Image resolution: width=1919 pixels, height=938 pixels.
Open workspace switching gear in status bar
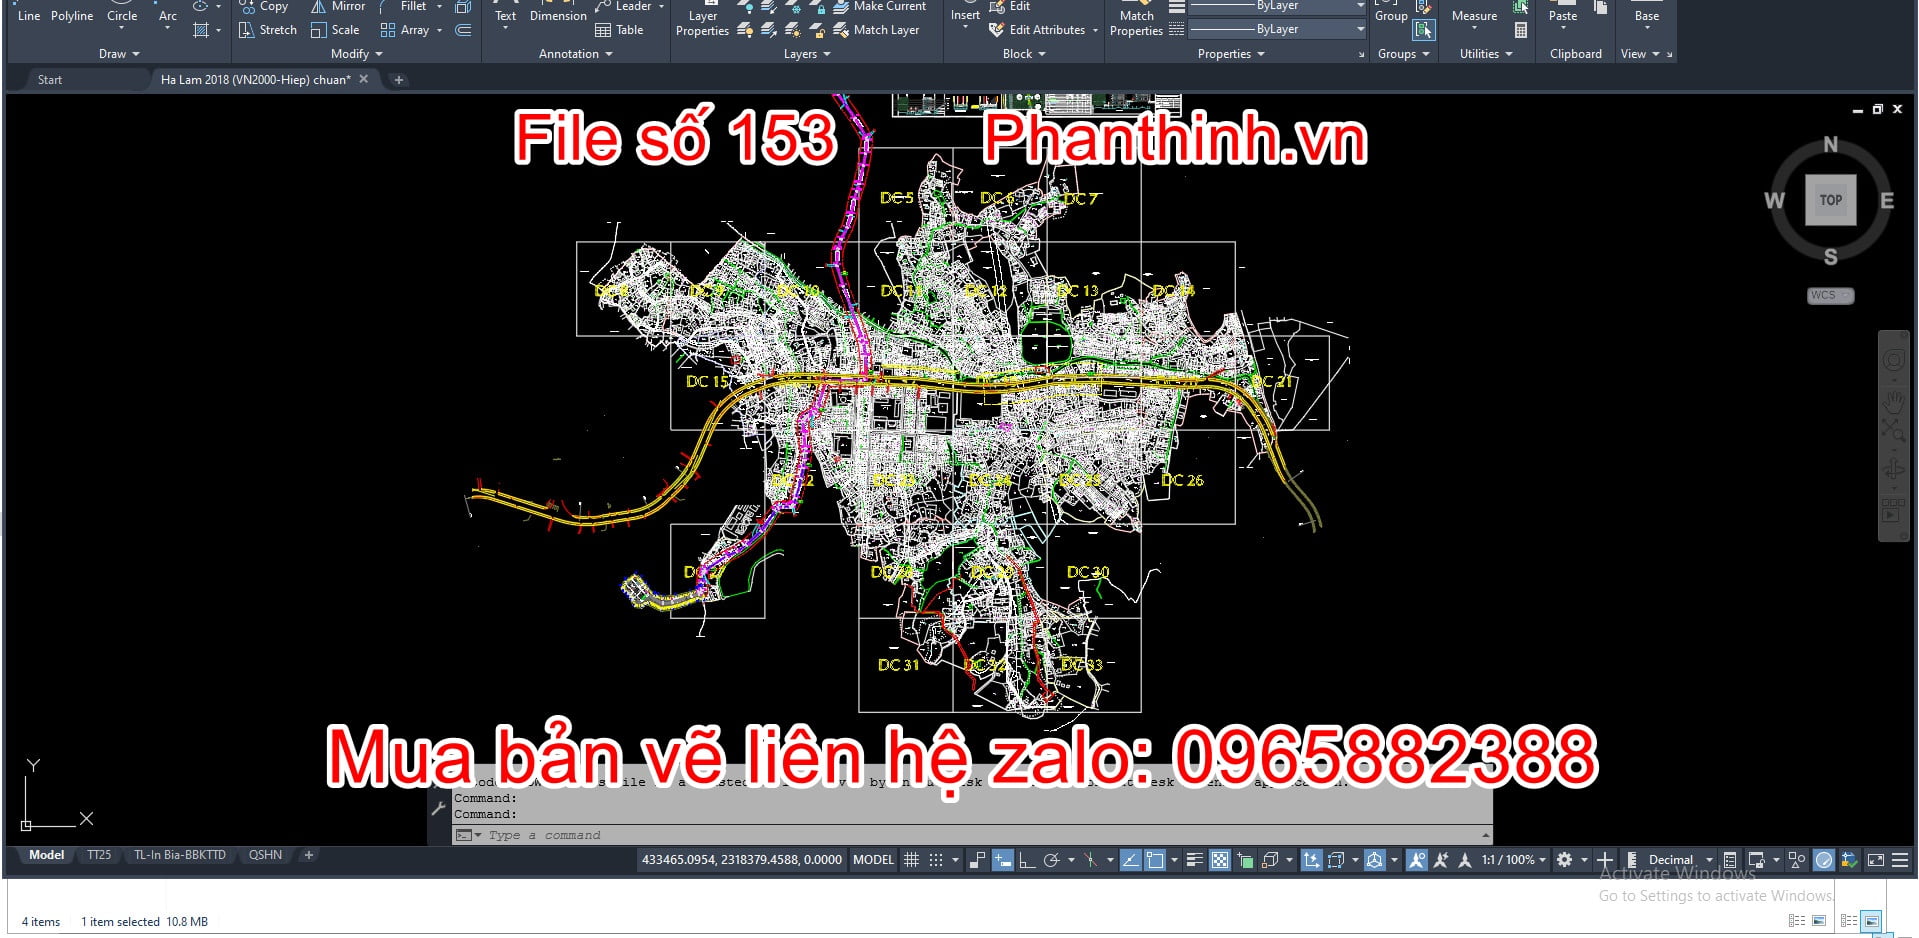(1565, 859)
